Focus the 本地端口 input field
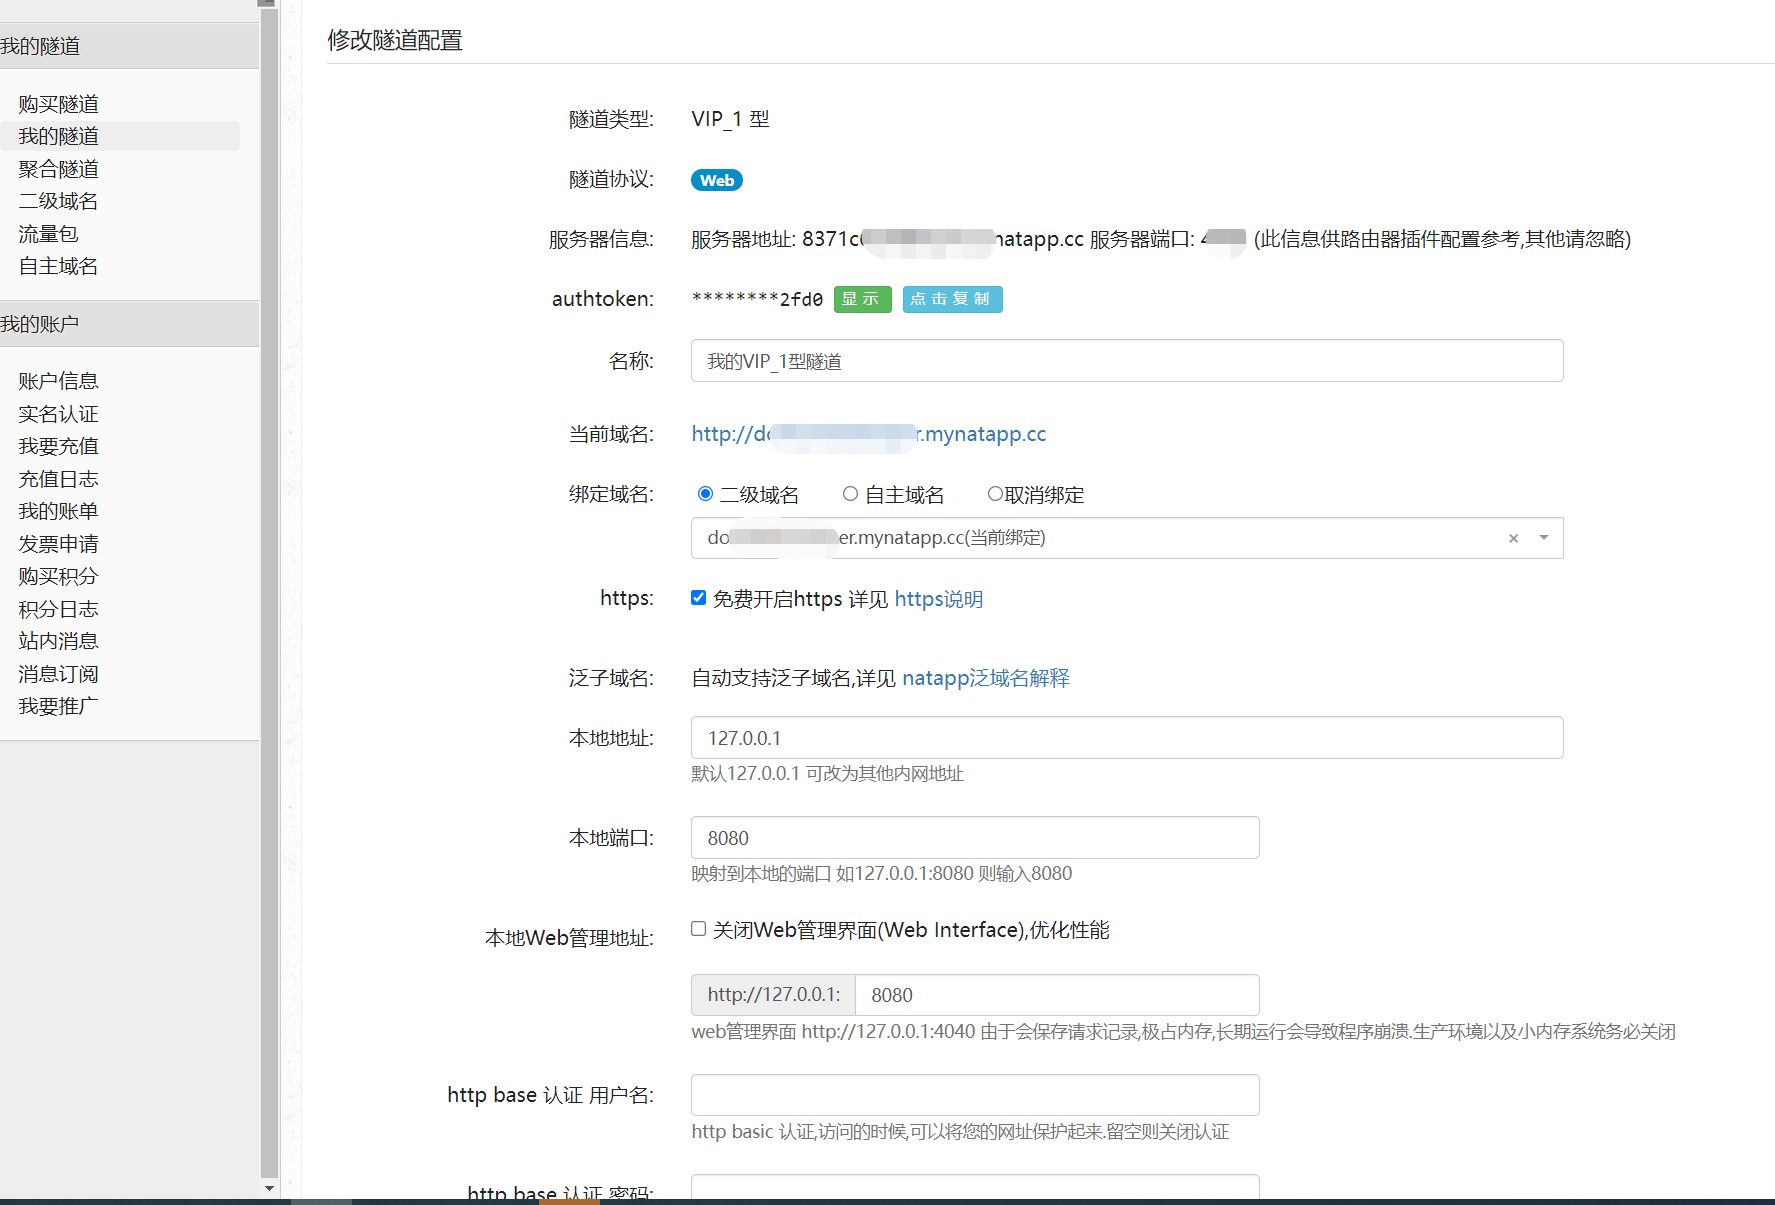 click(x=975, y=838)
